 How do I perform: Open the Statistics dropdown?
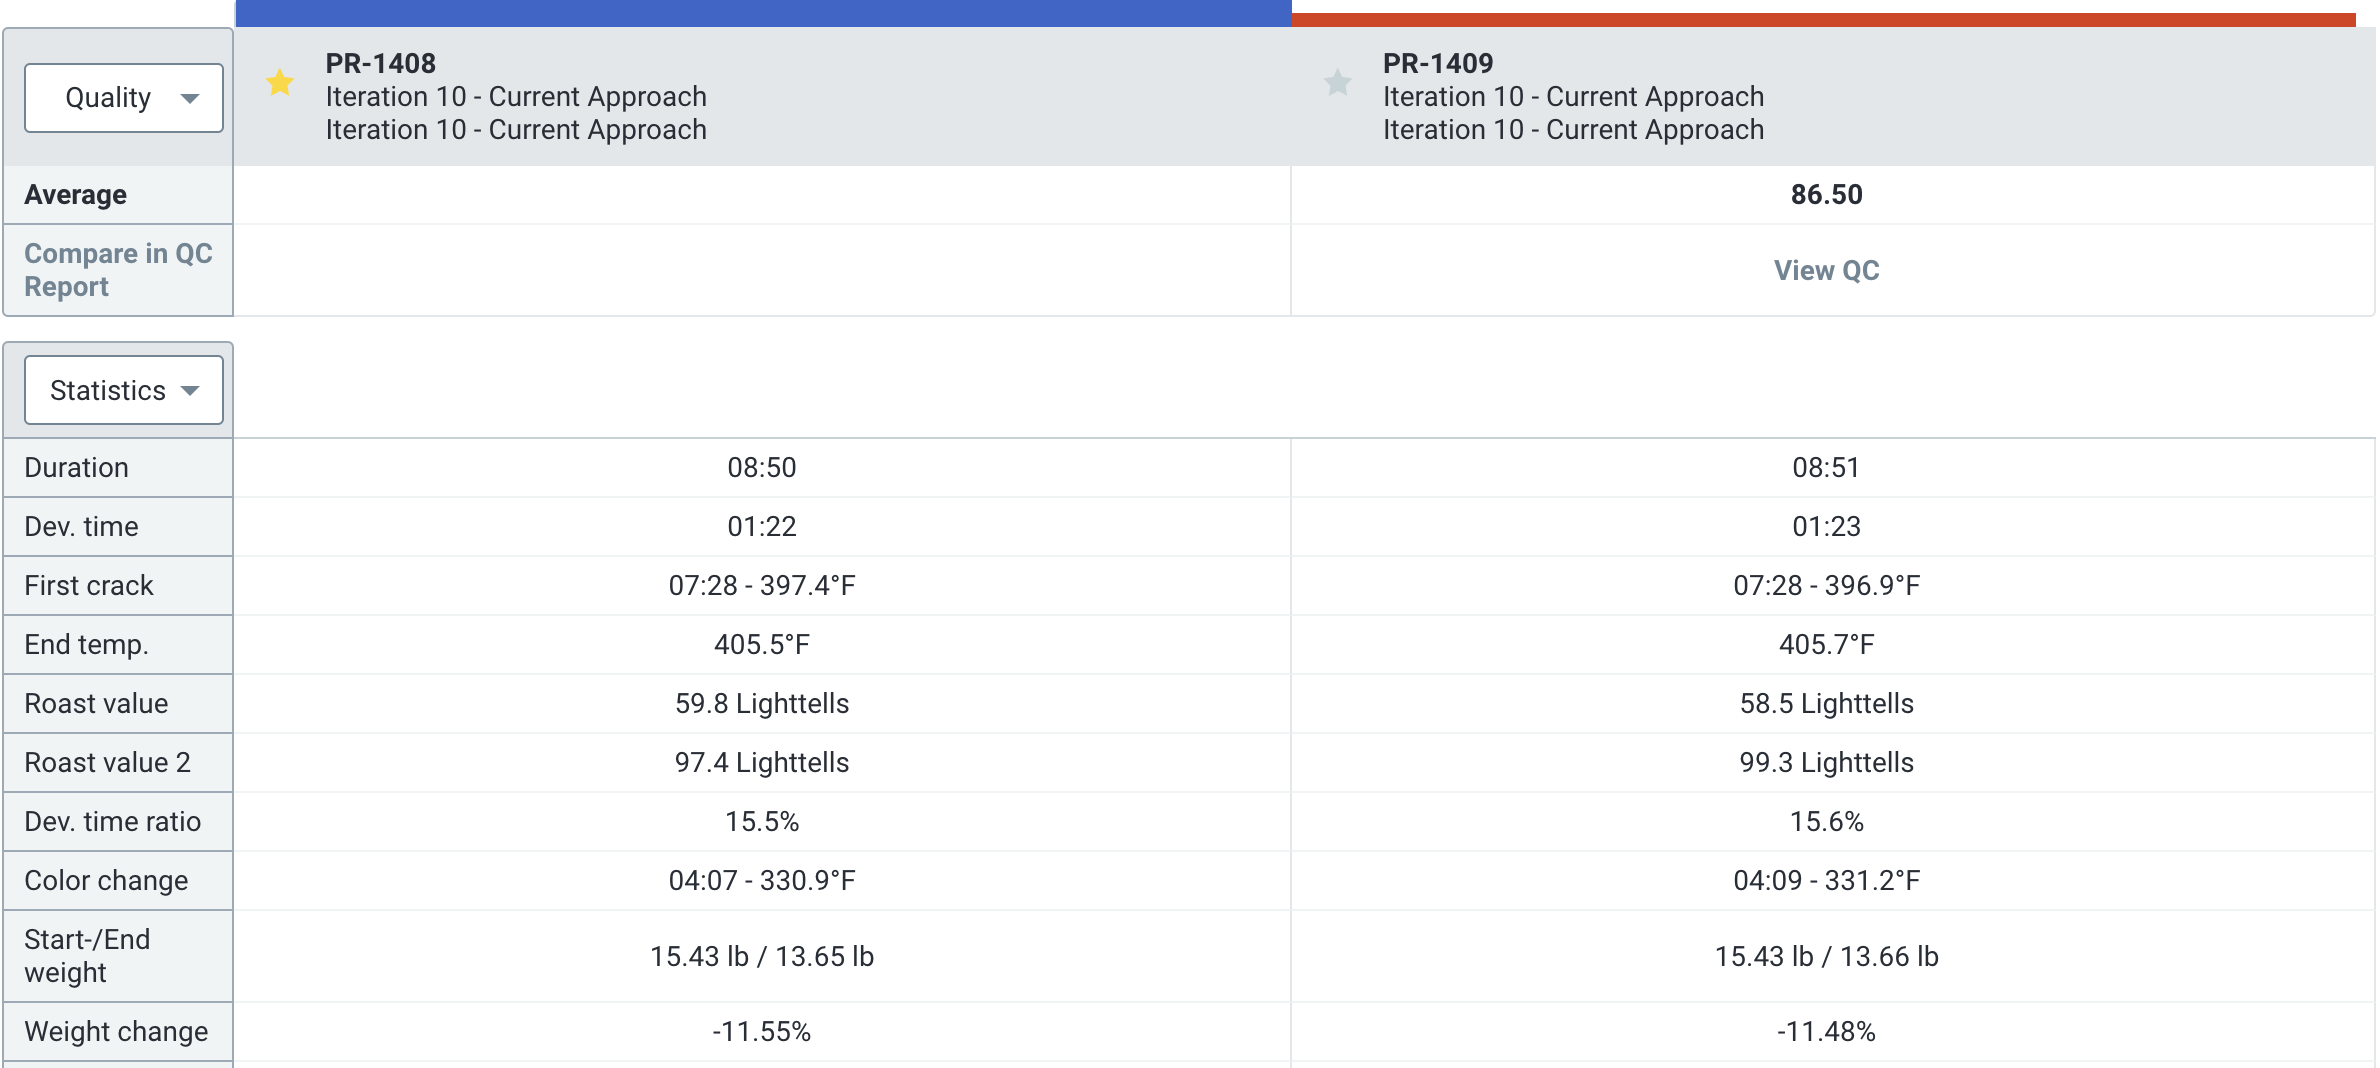coord(124,390)
